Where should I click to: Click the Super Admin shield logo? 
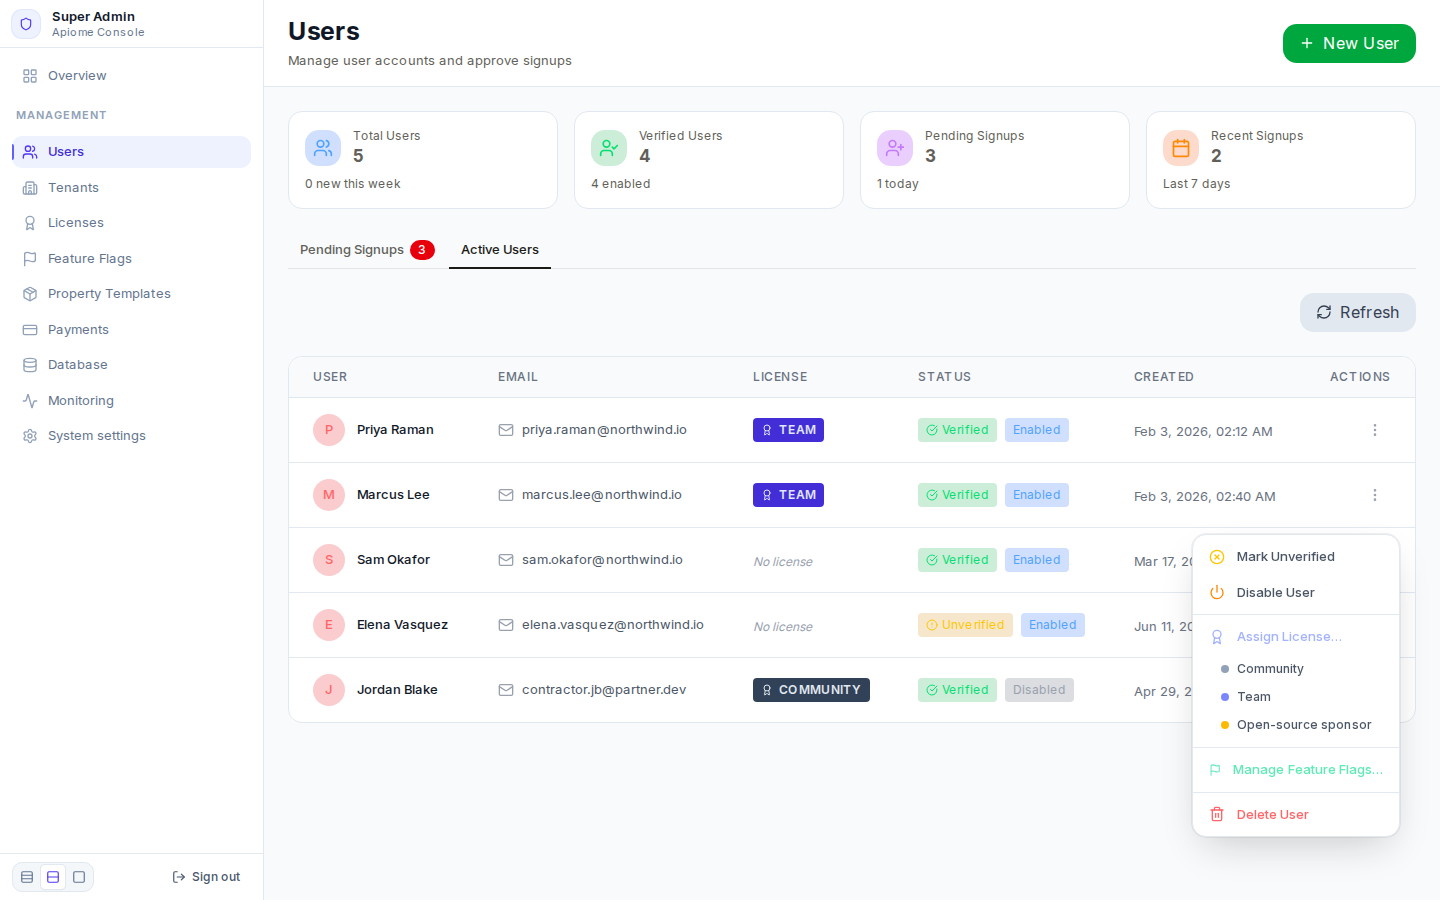26,24
